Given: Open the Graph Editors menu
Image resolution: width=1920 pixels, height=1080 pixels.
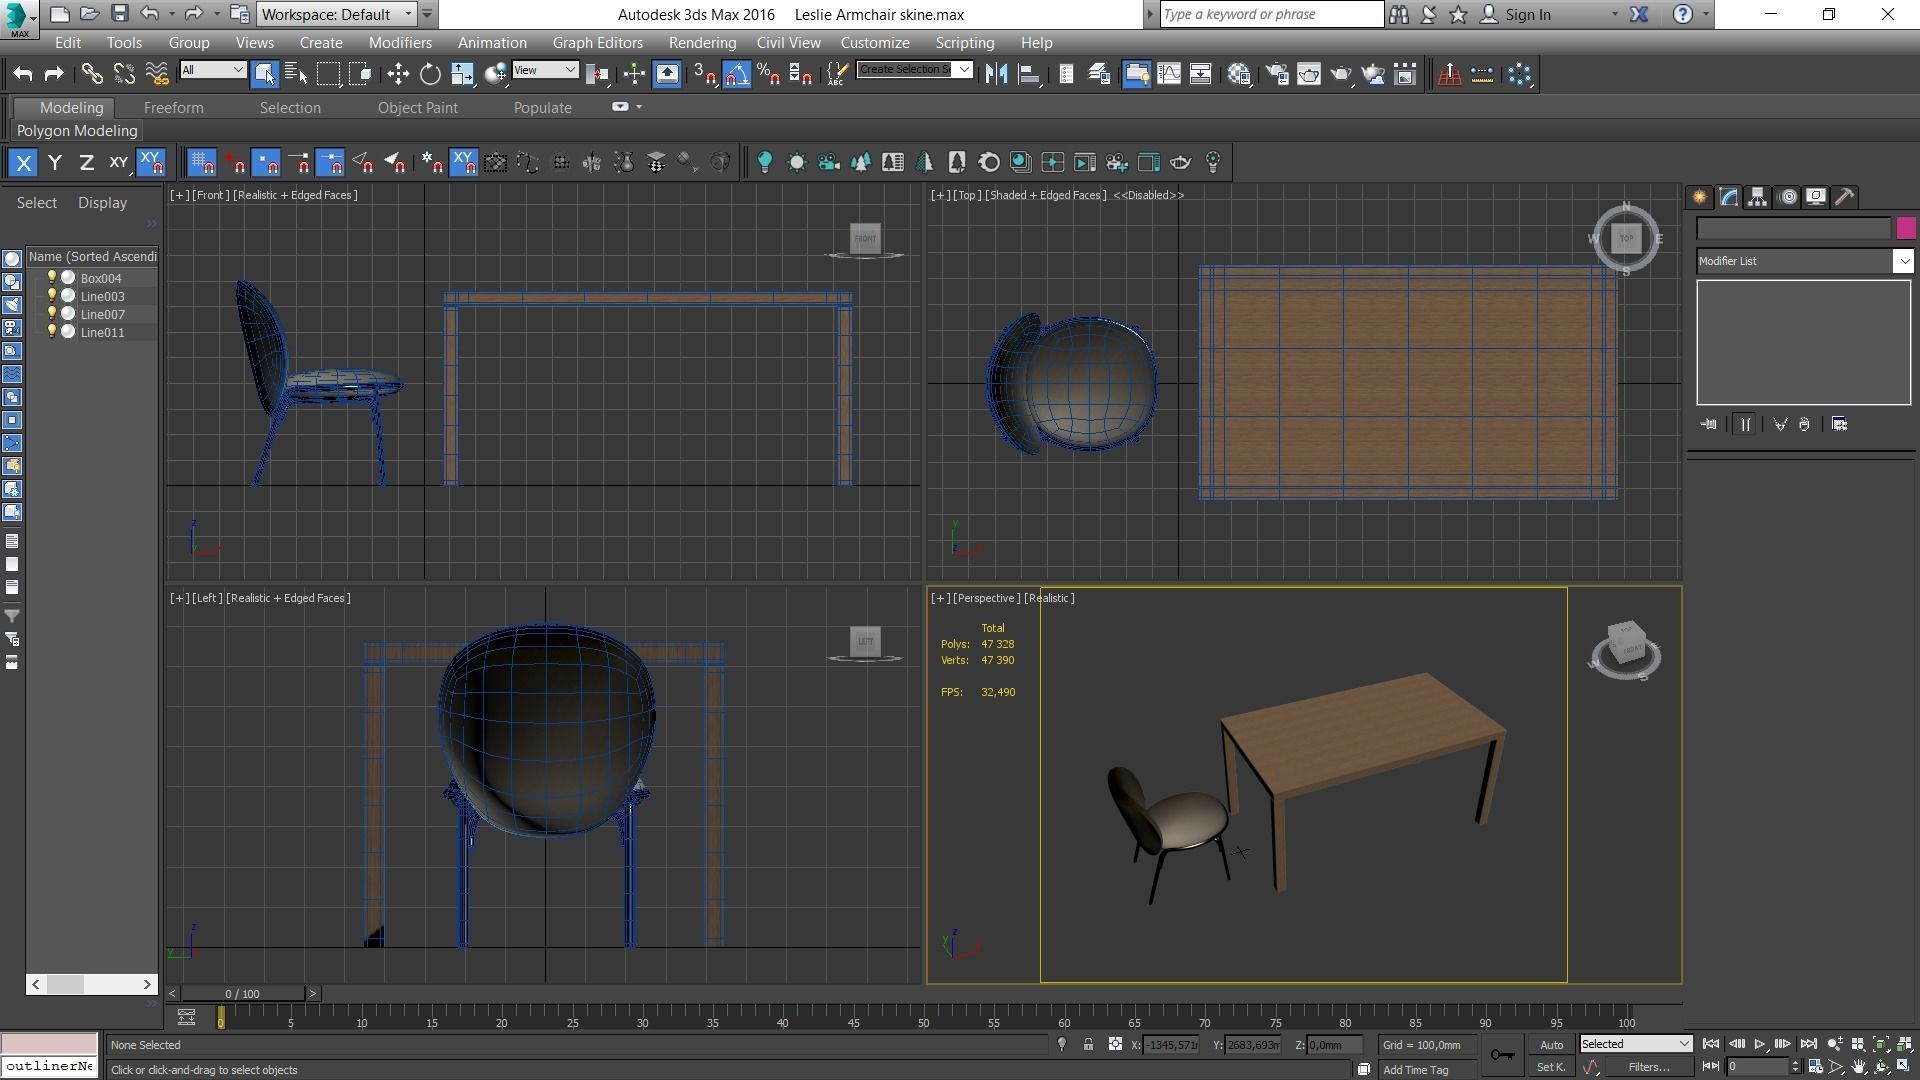Looking at the screenshot, I should pos(597,43).
